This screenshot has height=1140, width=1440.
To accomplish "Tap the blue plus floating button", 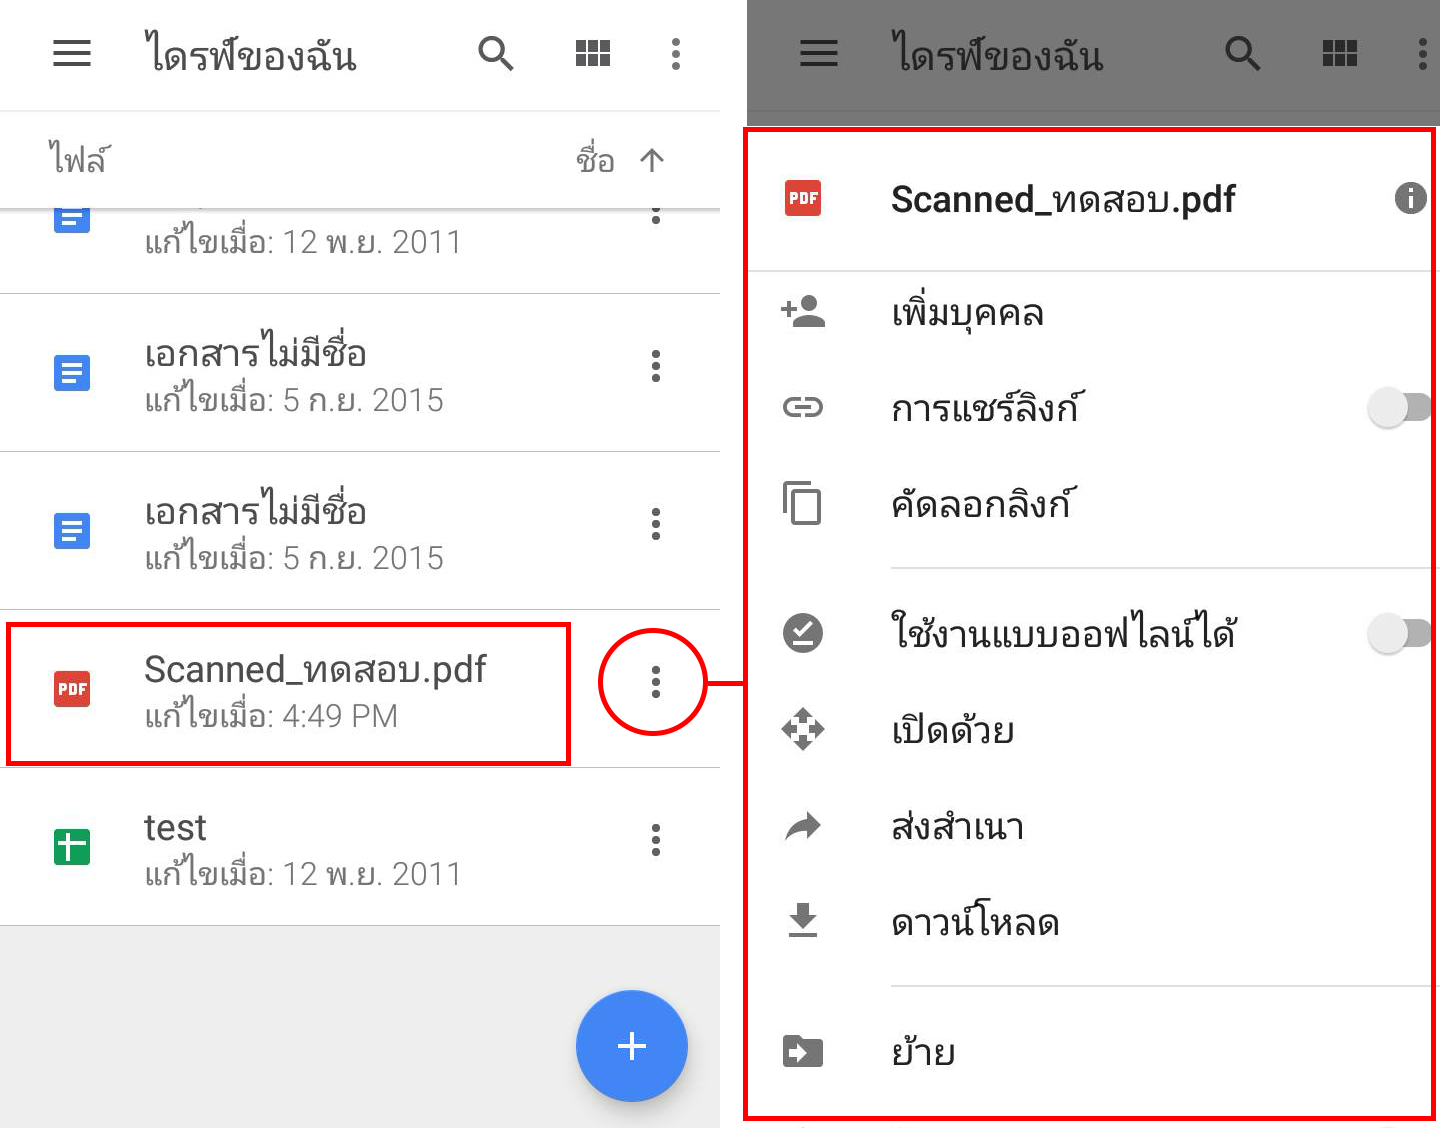I will pos(632,1046).
